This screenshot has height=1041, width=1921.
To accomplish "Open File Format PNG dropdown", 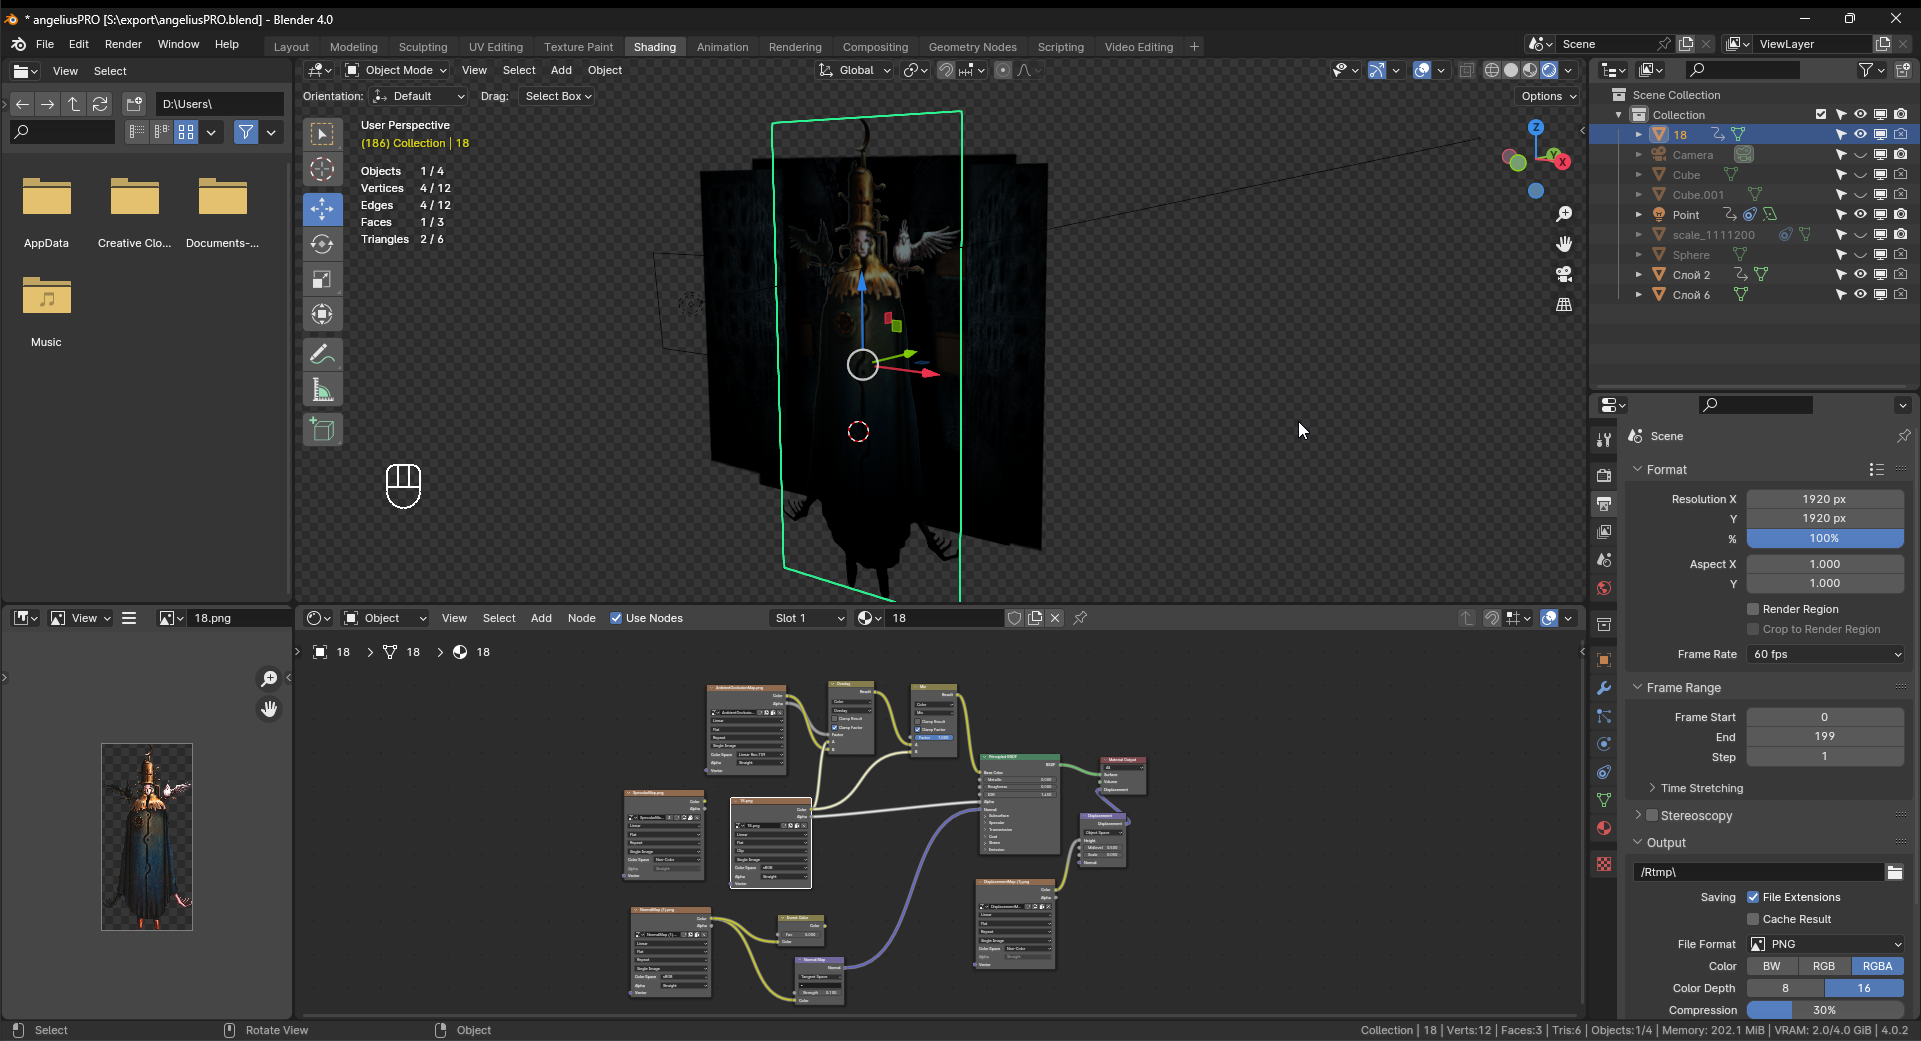I will point(1826,944).
